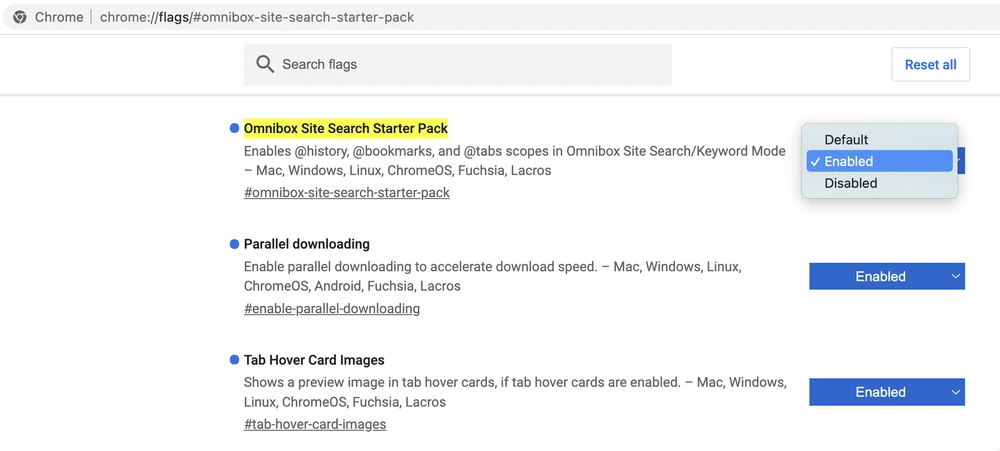The height and width of the screenshot is (451, 1000).
Task: Click the chrome://flags URL in address bar
Action: (256, 17)
